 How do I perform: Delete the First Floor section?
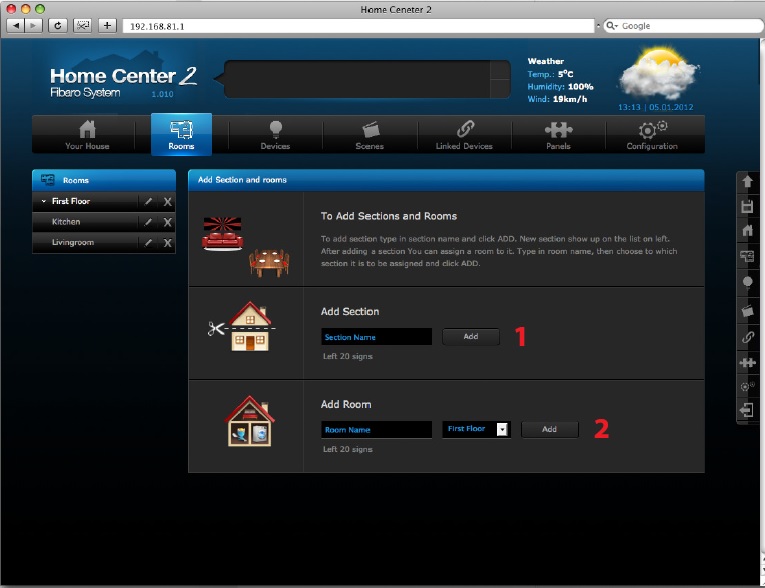coord(167,202)
